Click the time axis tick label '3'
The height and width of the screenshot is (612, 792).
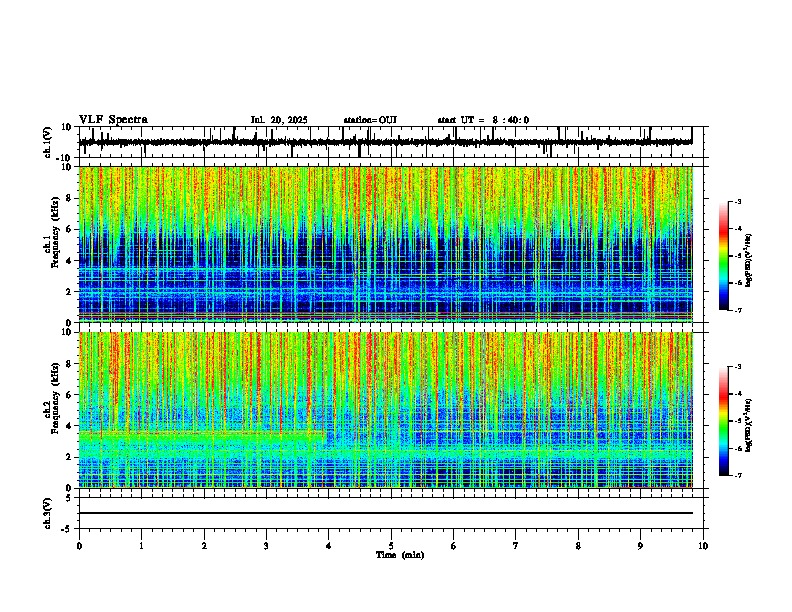coord(266,546)
